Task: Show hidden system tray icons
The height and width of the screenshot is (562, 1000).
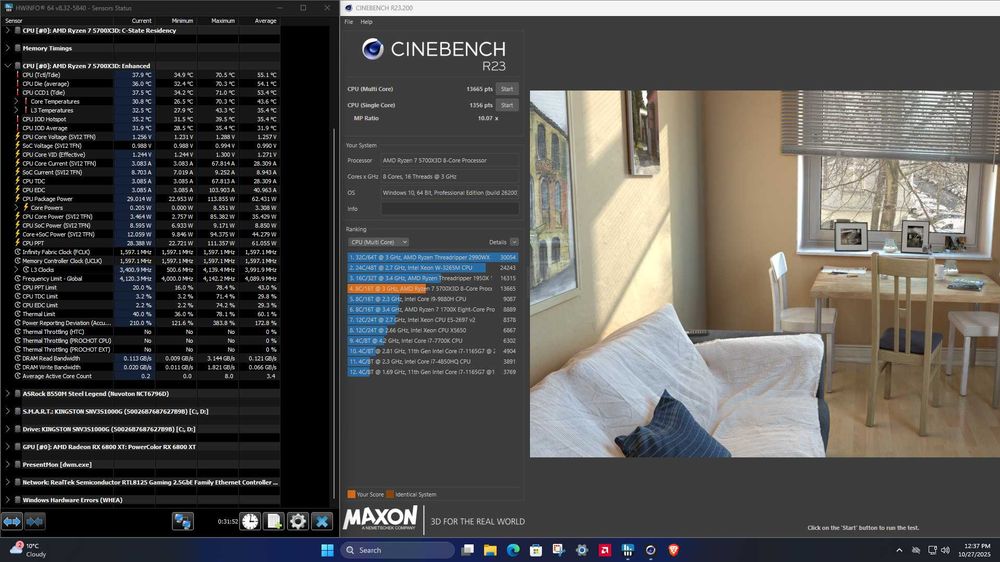Action: pyautogui.click(x=899, y=550)
